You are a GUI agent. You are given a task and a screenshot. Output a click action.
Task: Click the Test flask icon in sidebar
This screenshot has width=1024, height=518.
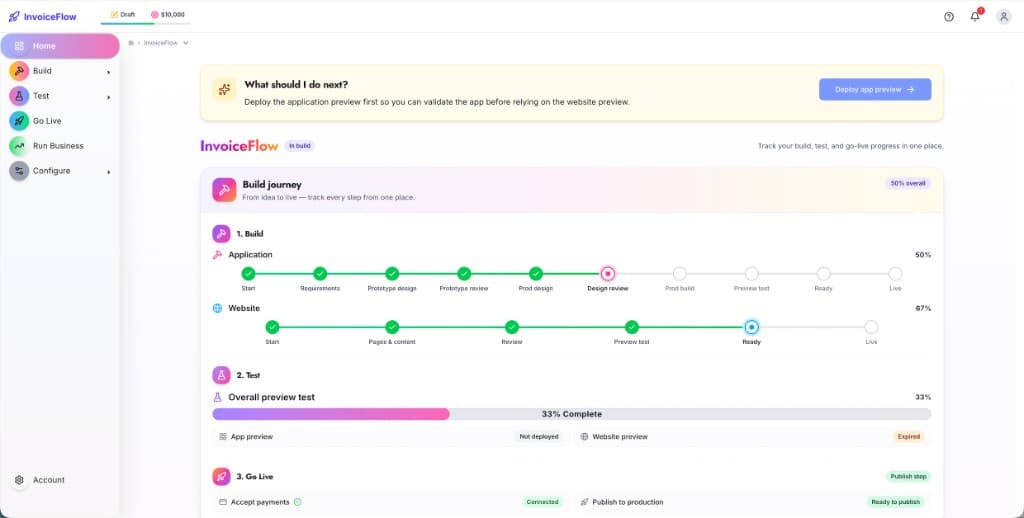pyautogui.click(x=19, y=96)
